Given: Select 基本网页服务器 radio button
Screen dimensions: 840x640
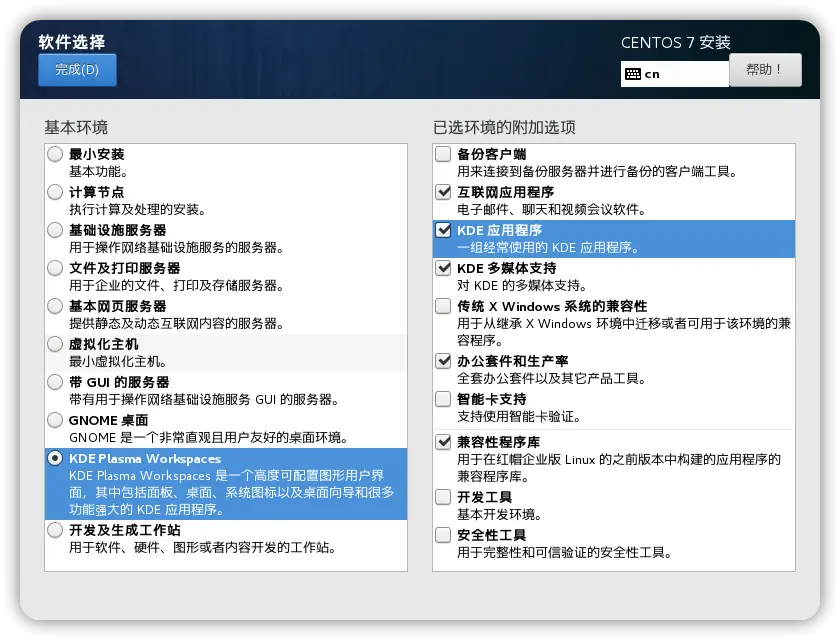Looking at the screenshot, I should [x=55, y=306].
